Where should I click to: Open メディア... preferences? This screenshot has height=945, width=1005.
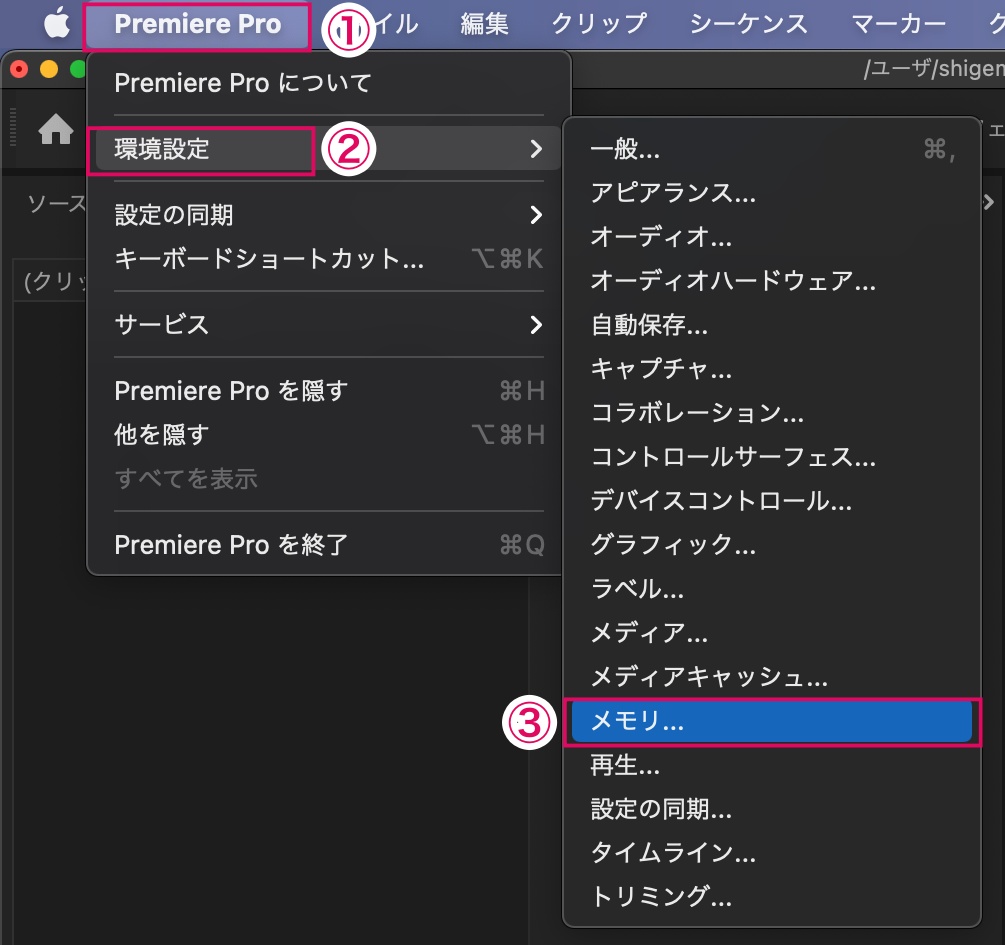(772, 633)
